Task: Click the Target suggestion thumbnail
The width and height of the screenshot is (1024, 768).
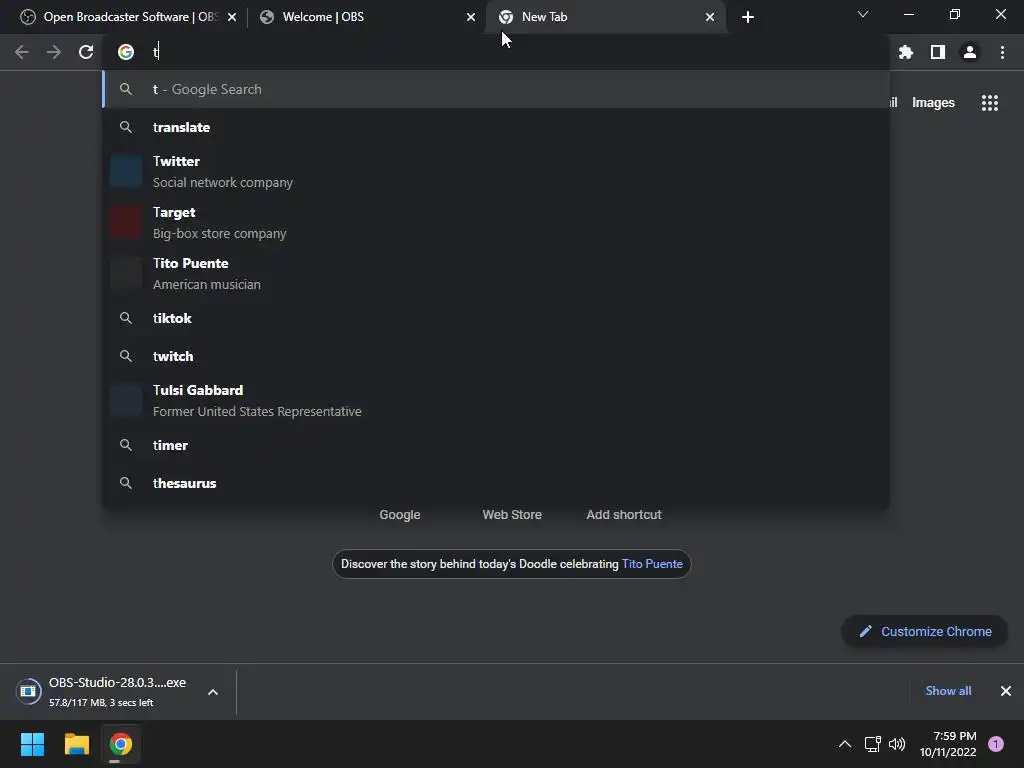Action: 126,223
